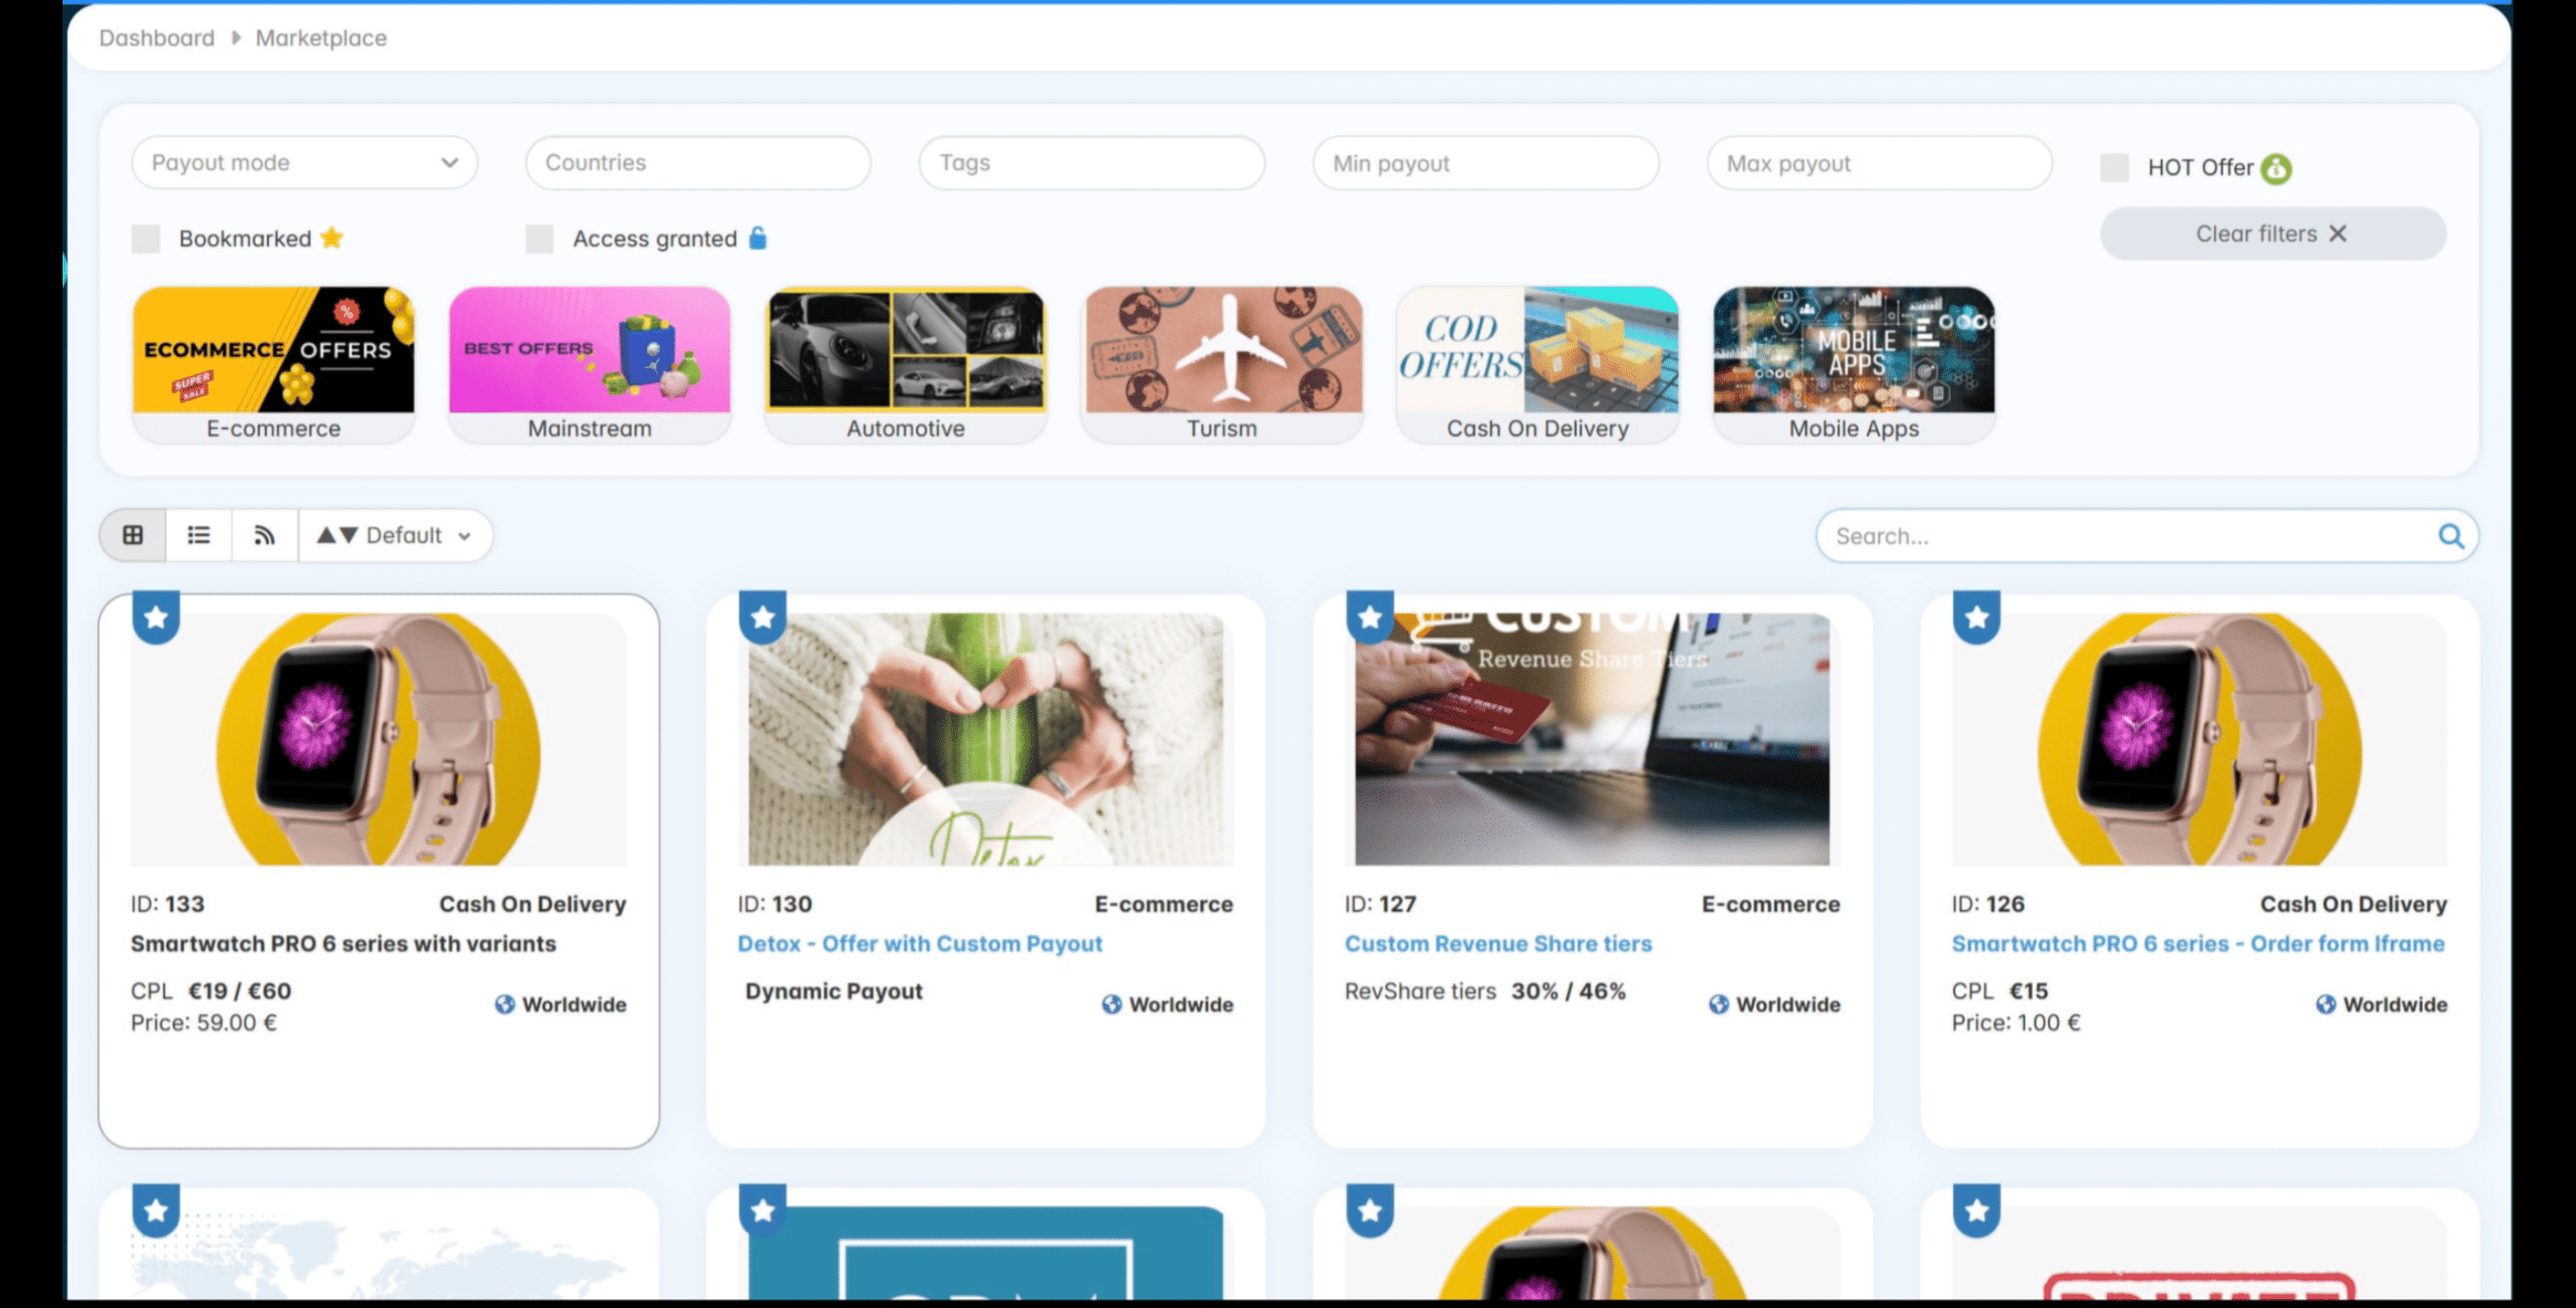
Task: Click Cash On Delivery label on offer 126
Action: coord(2354,904)
